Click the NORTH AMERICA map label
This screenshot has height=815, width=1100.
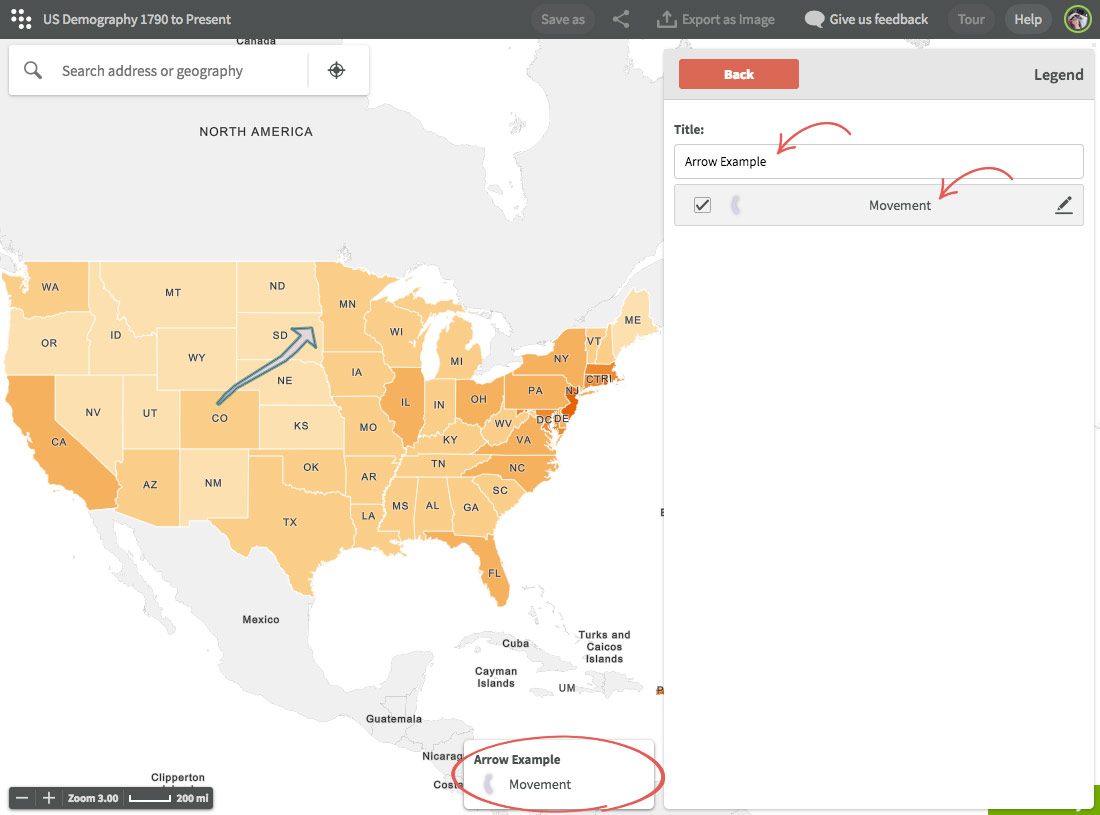(256, 131)
